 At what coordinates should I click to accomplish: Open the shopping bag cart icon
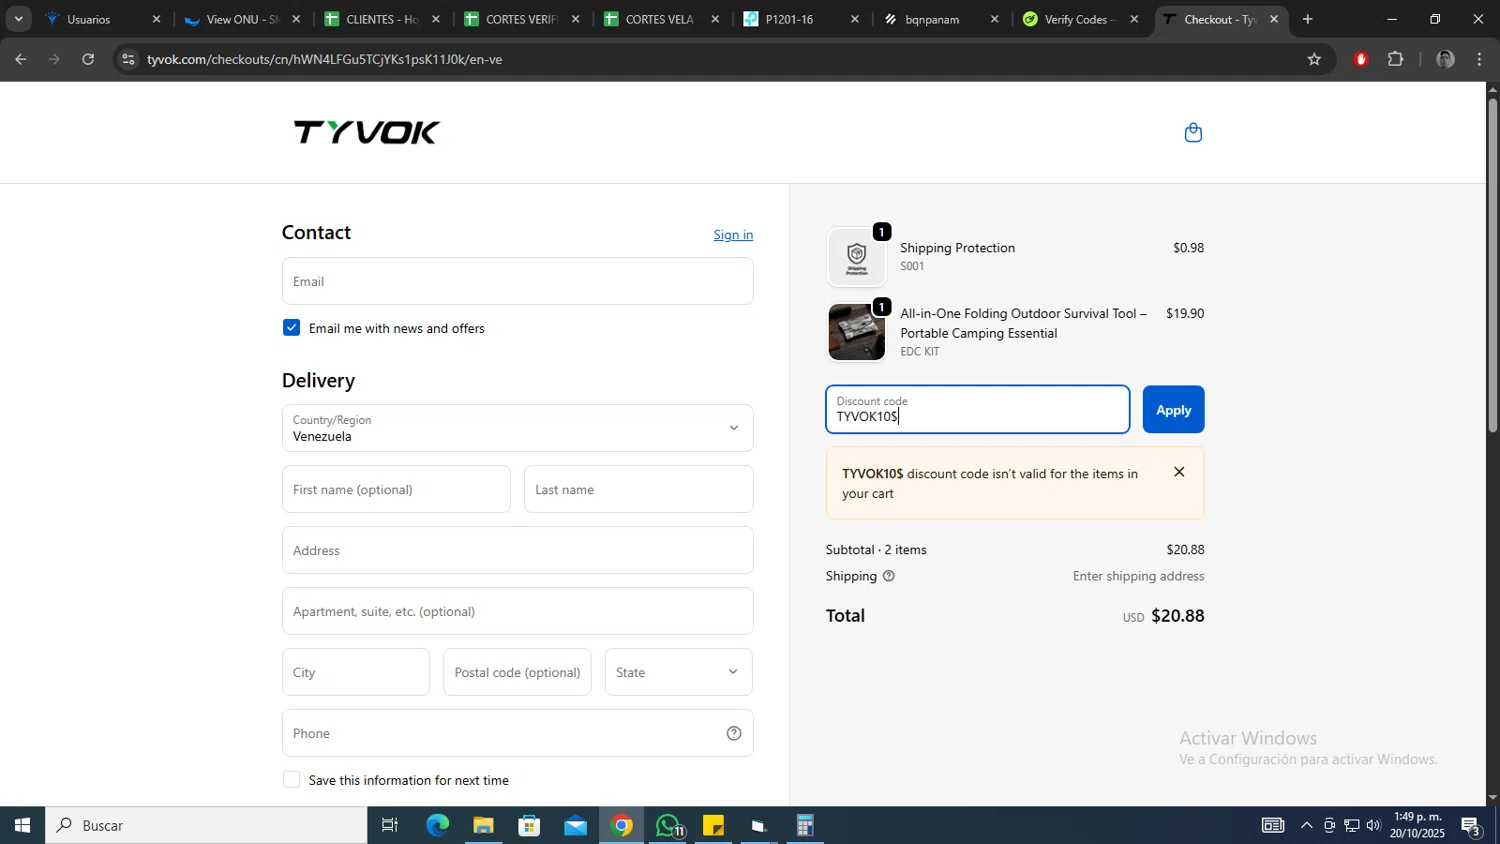tap(1193, 133)
